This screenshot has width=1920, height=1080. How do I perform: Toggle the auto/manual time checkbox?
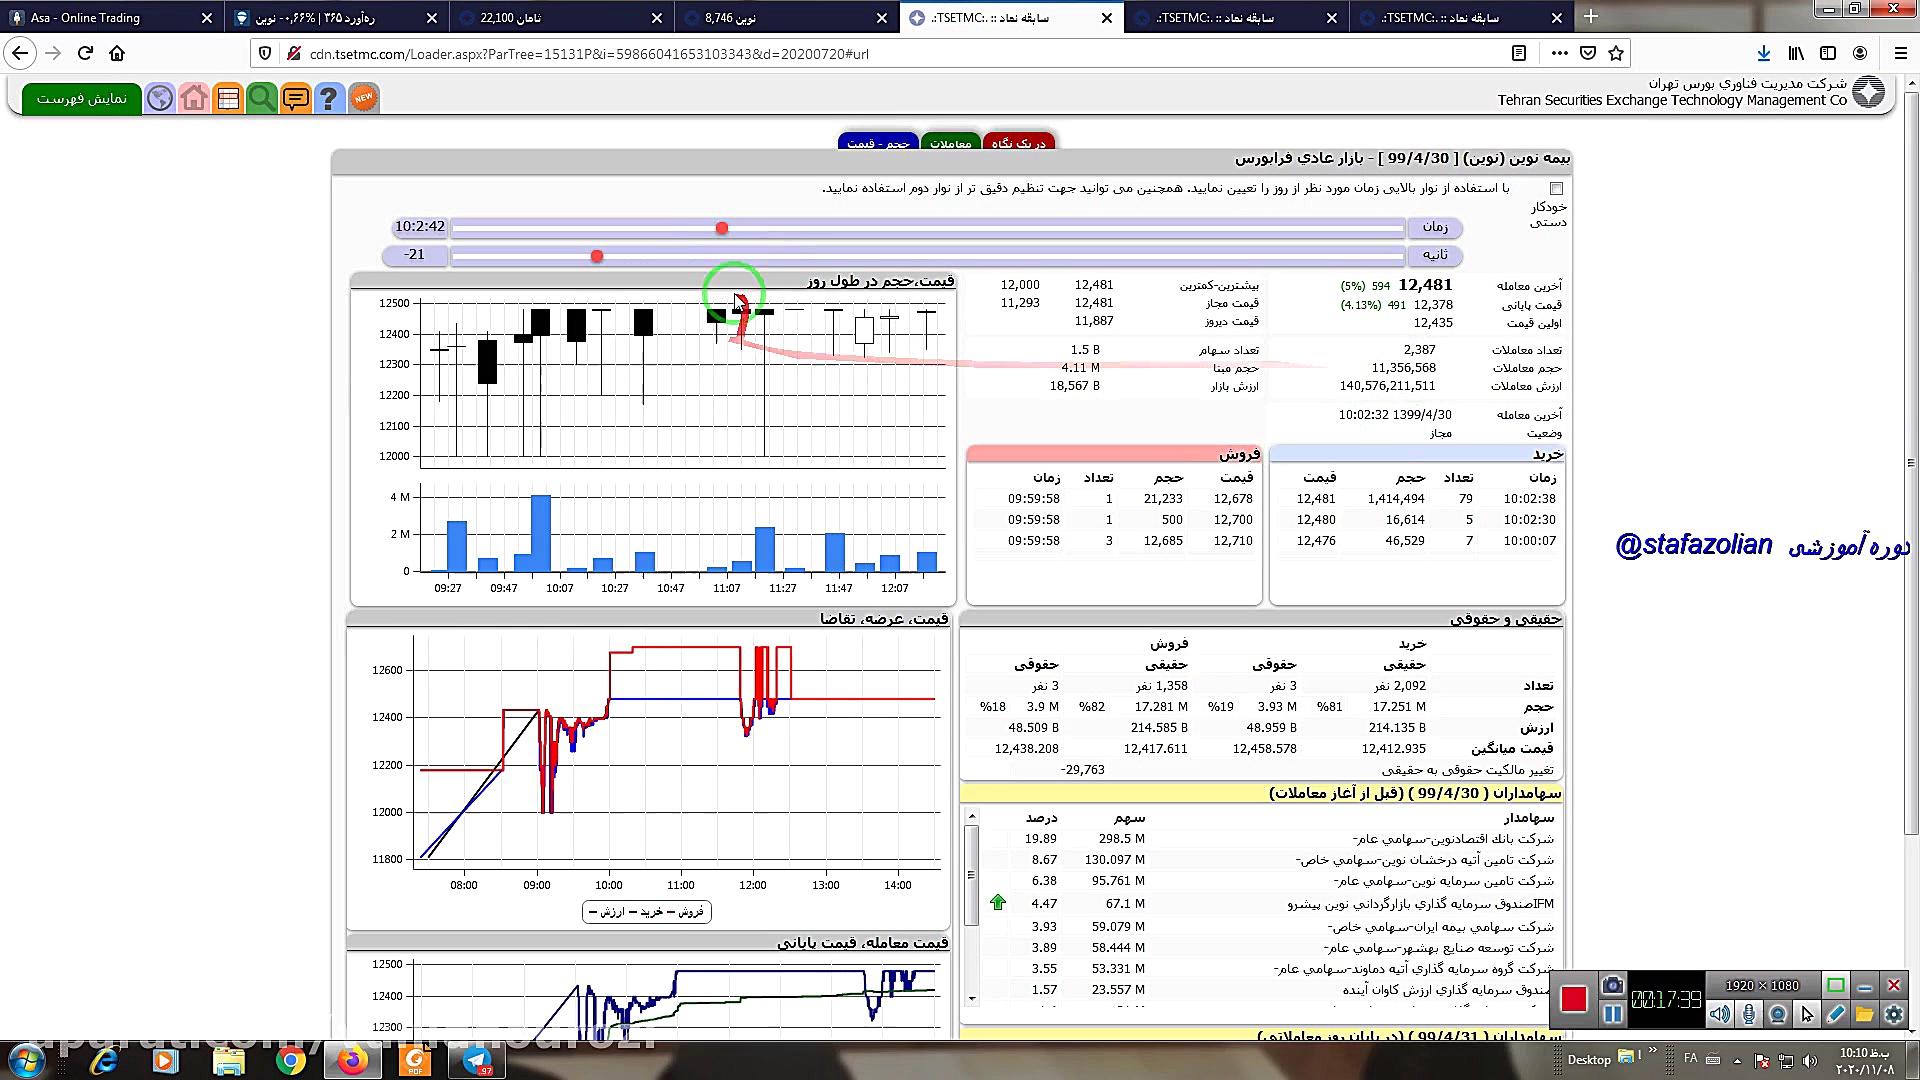(1556, 189)
